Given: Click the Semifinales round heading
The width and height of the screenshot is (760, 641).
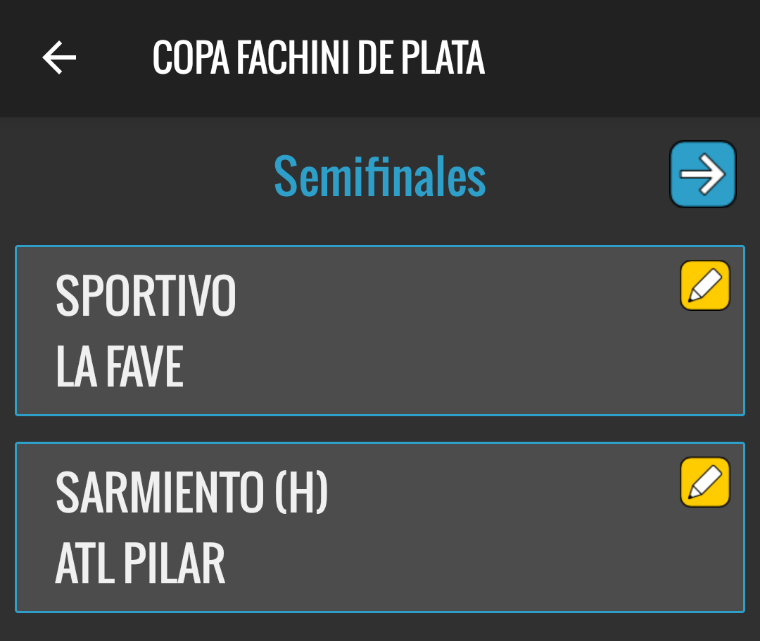Looking at the screenshot, I should point(380,177).
